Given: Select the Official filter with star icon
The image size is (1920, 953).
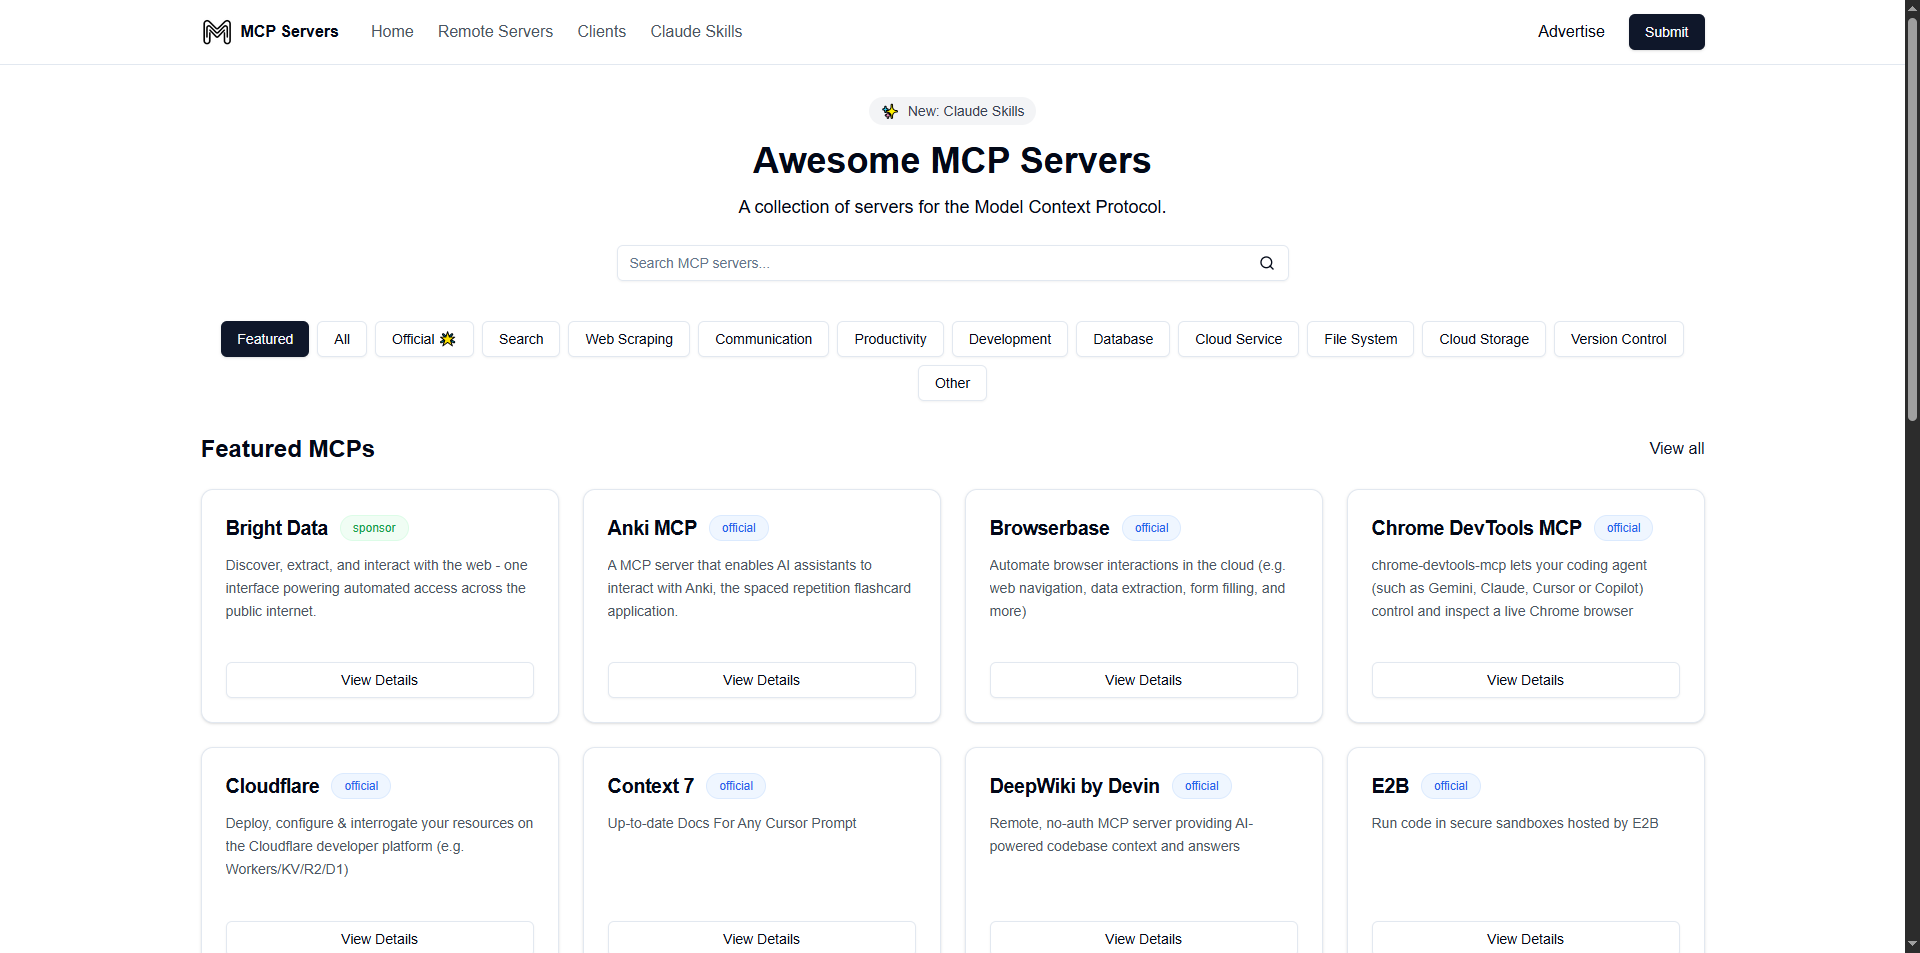Looking at the screenshot, I should (424, 339).
